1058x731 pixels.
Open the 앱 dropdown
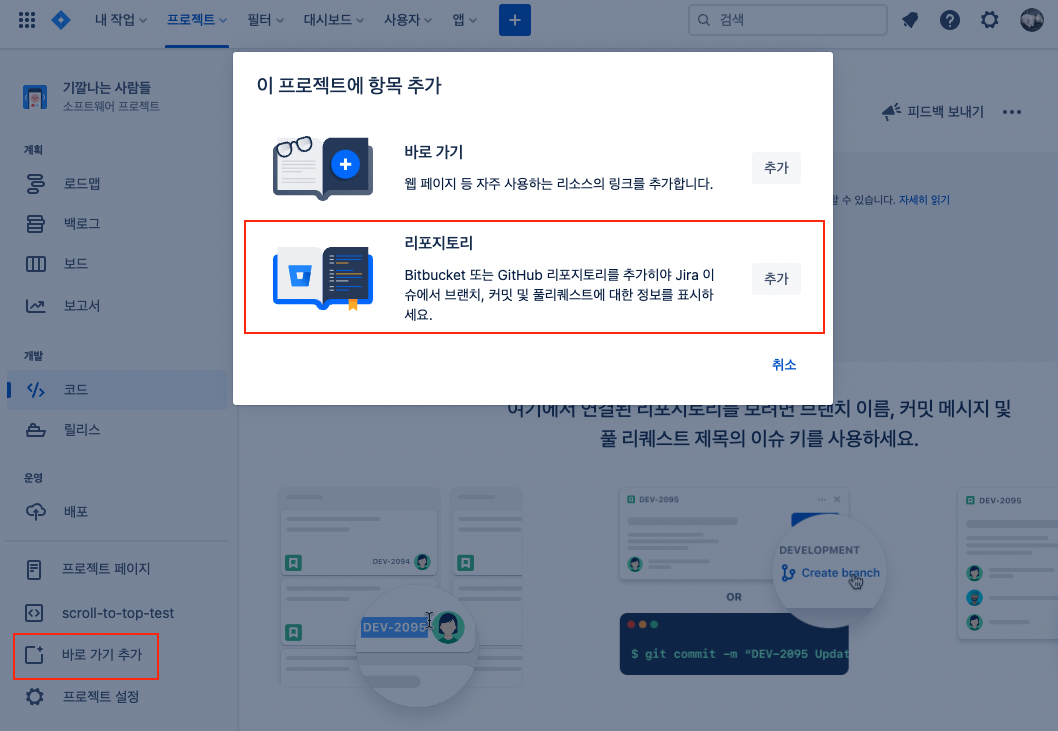464,20
